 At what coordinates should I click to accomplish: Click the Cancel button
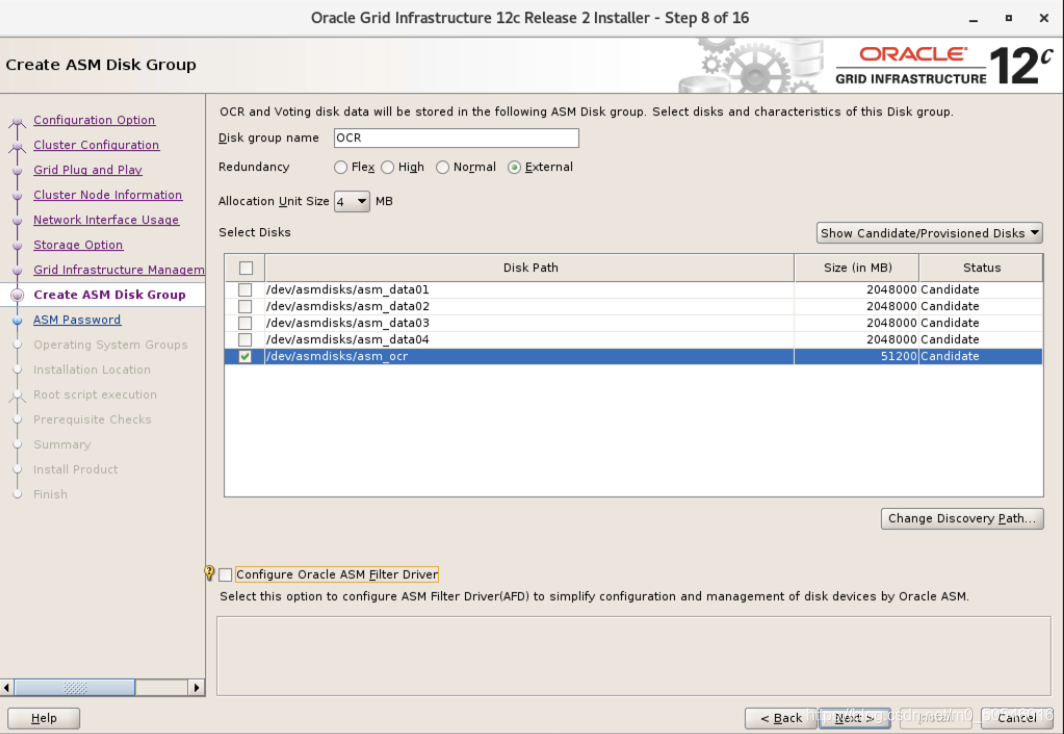coord(1016,718)
